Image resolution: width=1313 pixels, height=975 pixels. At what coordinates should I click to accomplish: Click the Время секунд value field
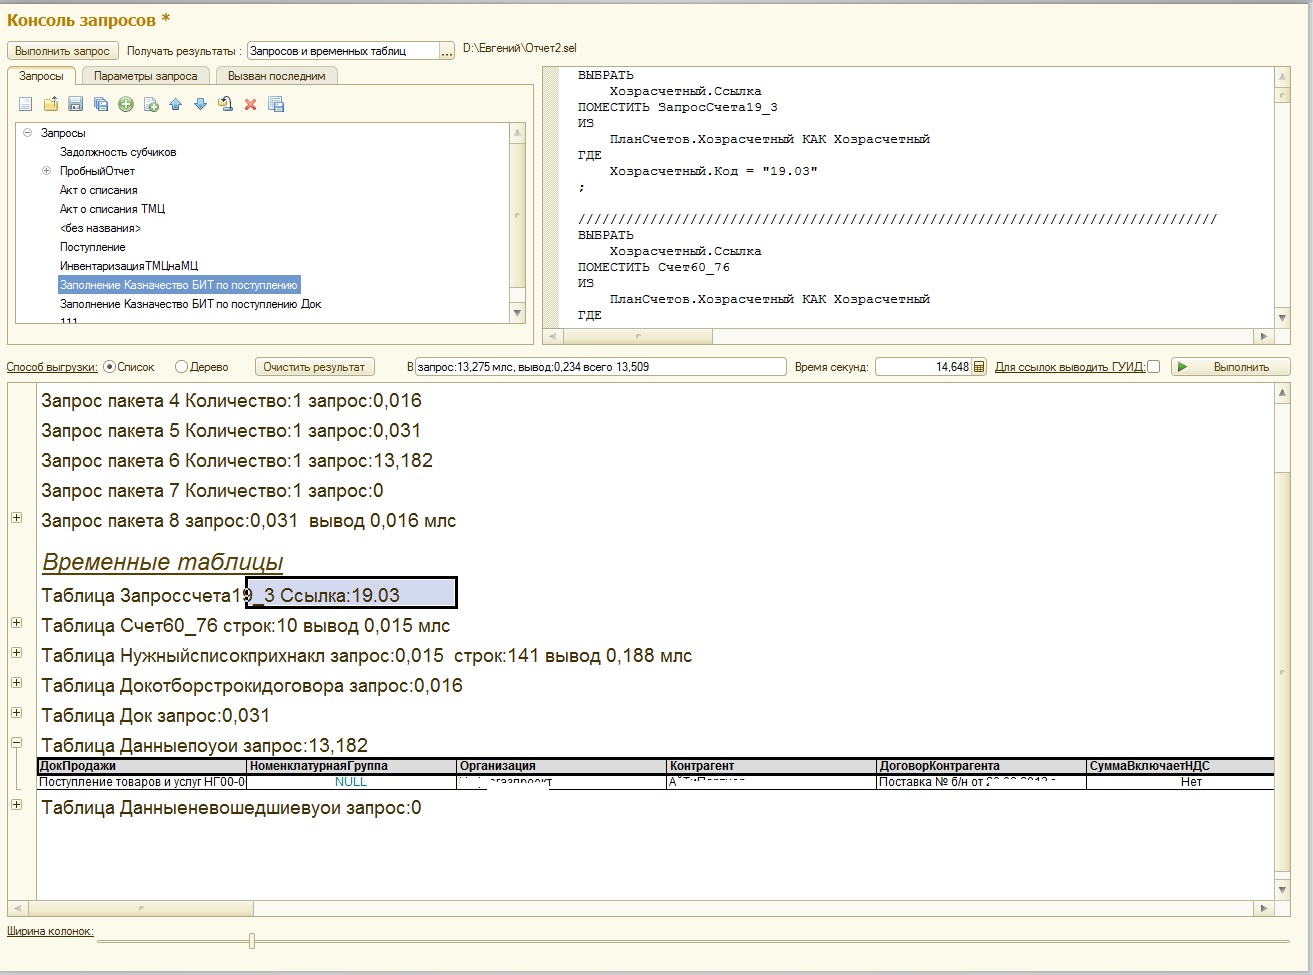point(923,367)
